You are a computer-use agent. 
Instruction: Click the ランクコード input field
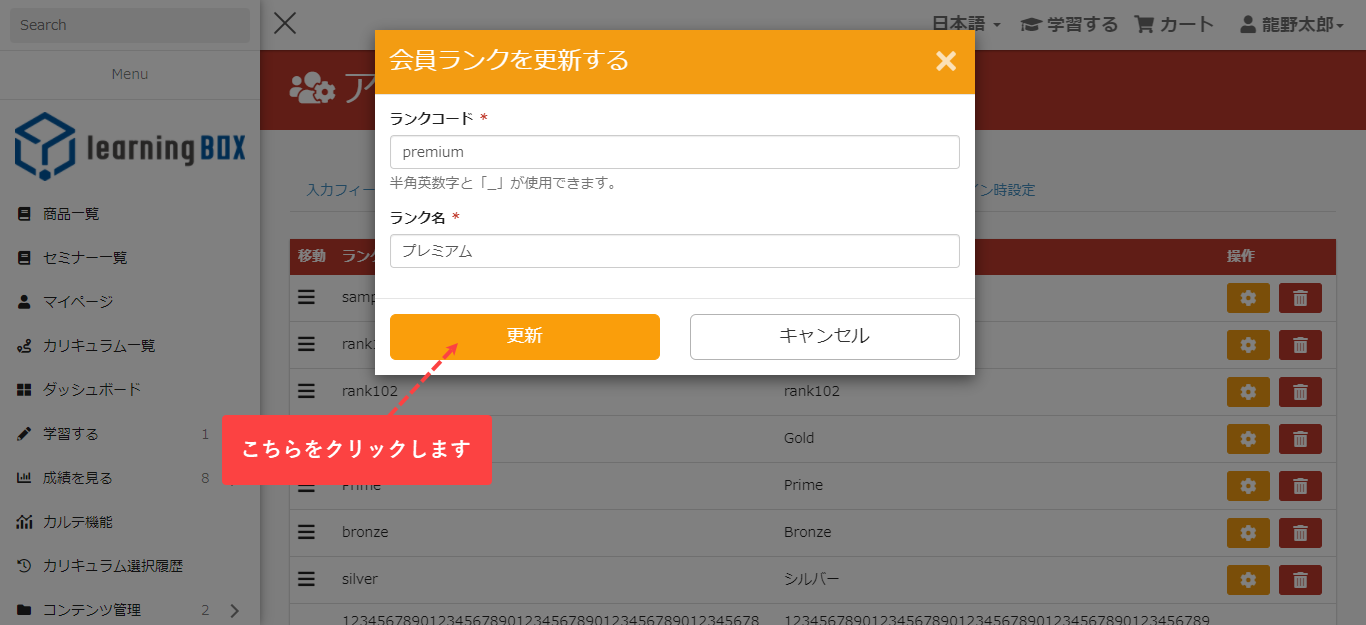(674, 152)
